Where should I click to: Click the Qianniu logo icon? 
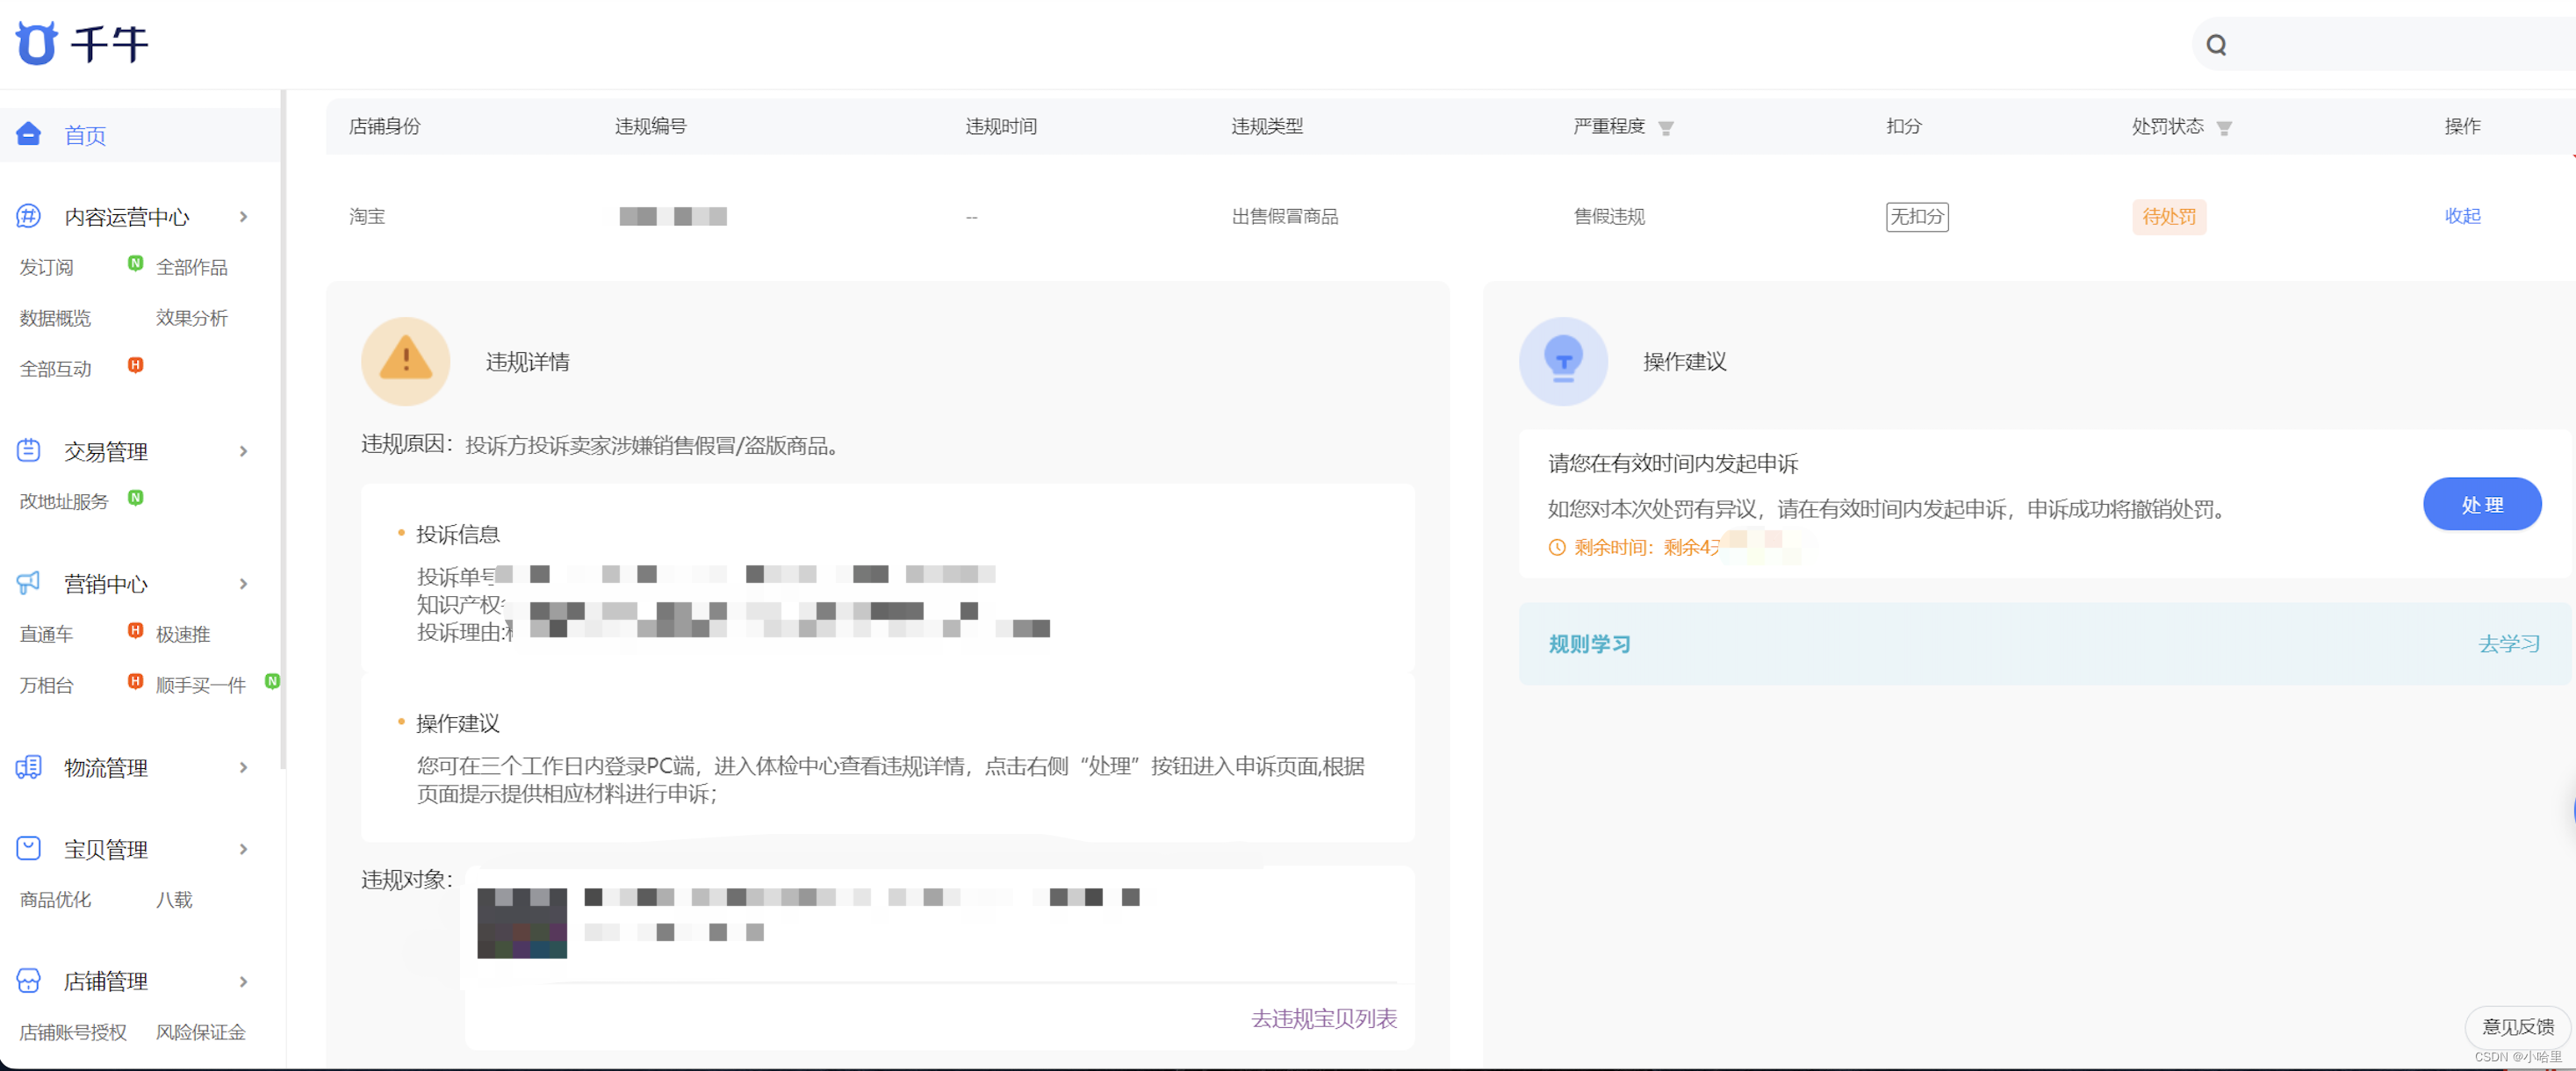point(37,44)
